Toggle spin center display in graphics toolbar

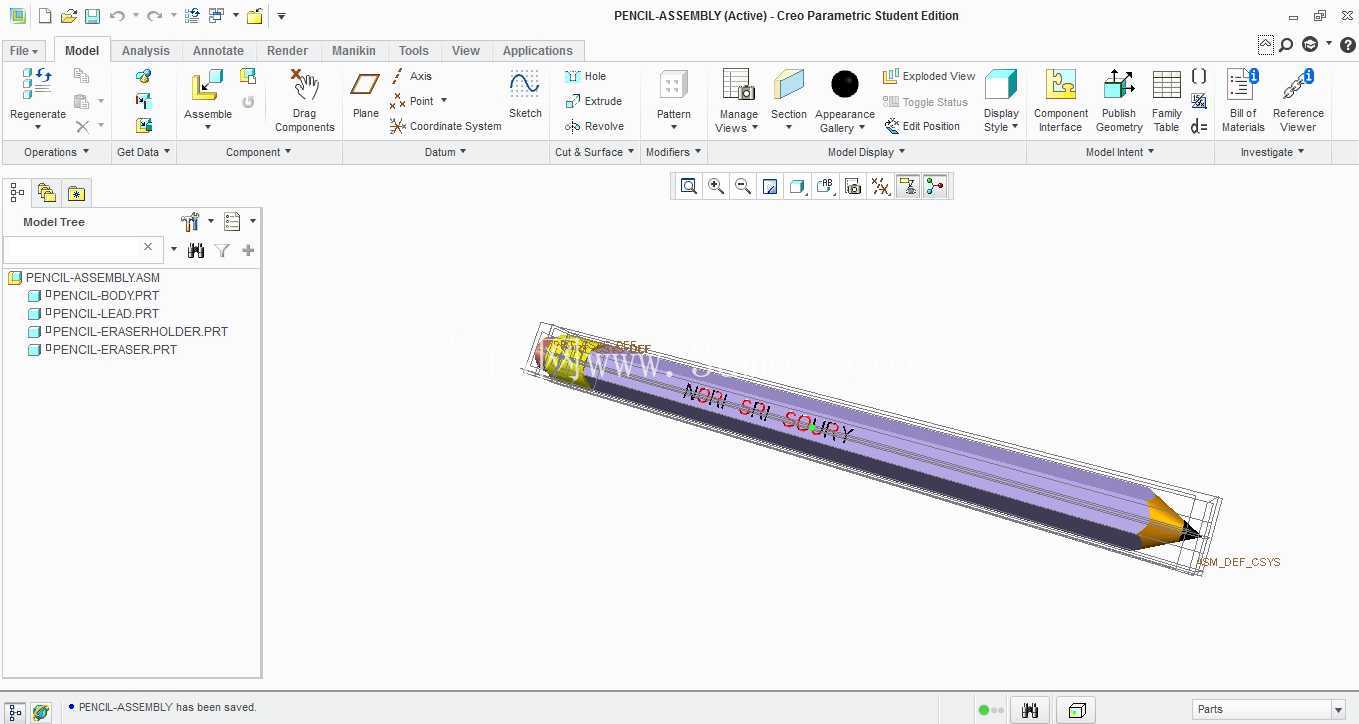click(x=935, y=186)
